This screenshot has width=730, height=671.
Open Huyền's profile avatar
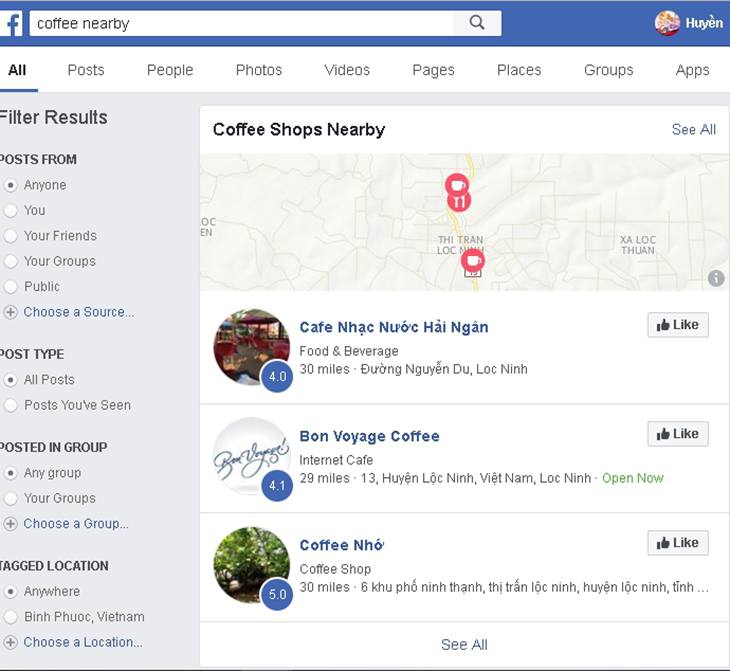click(x=667, y=23)
